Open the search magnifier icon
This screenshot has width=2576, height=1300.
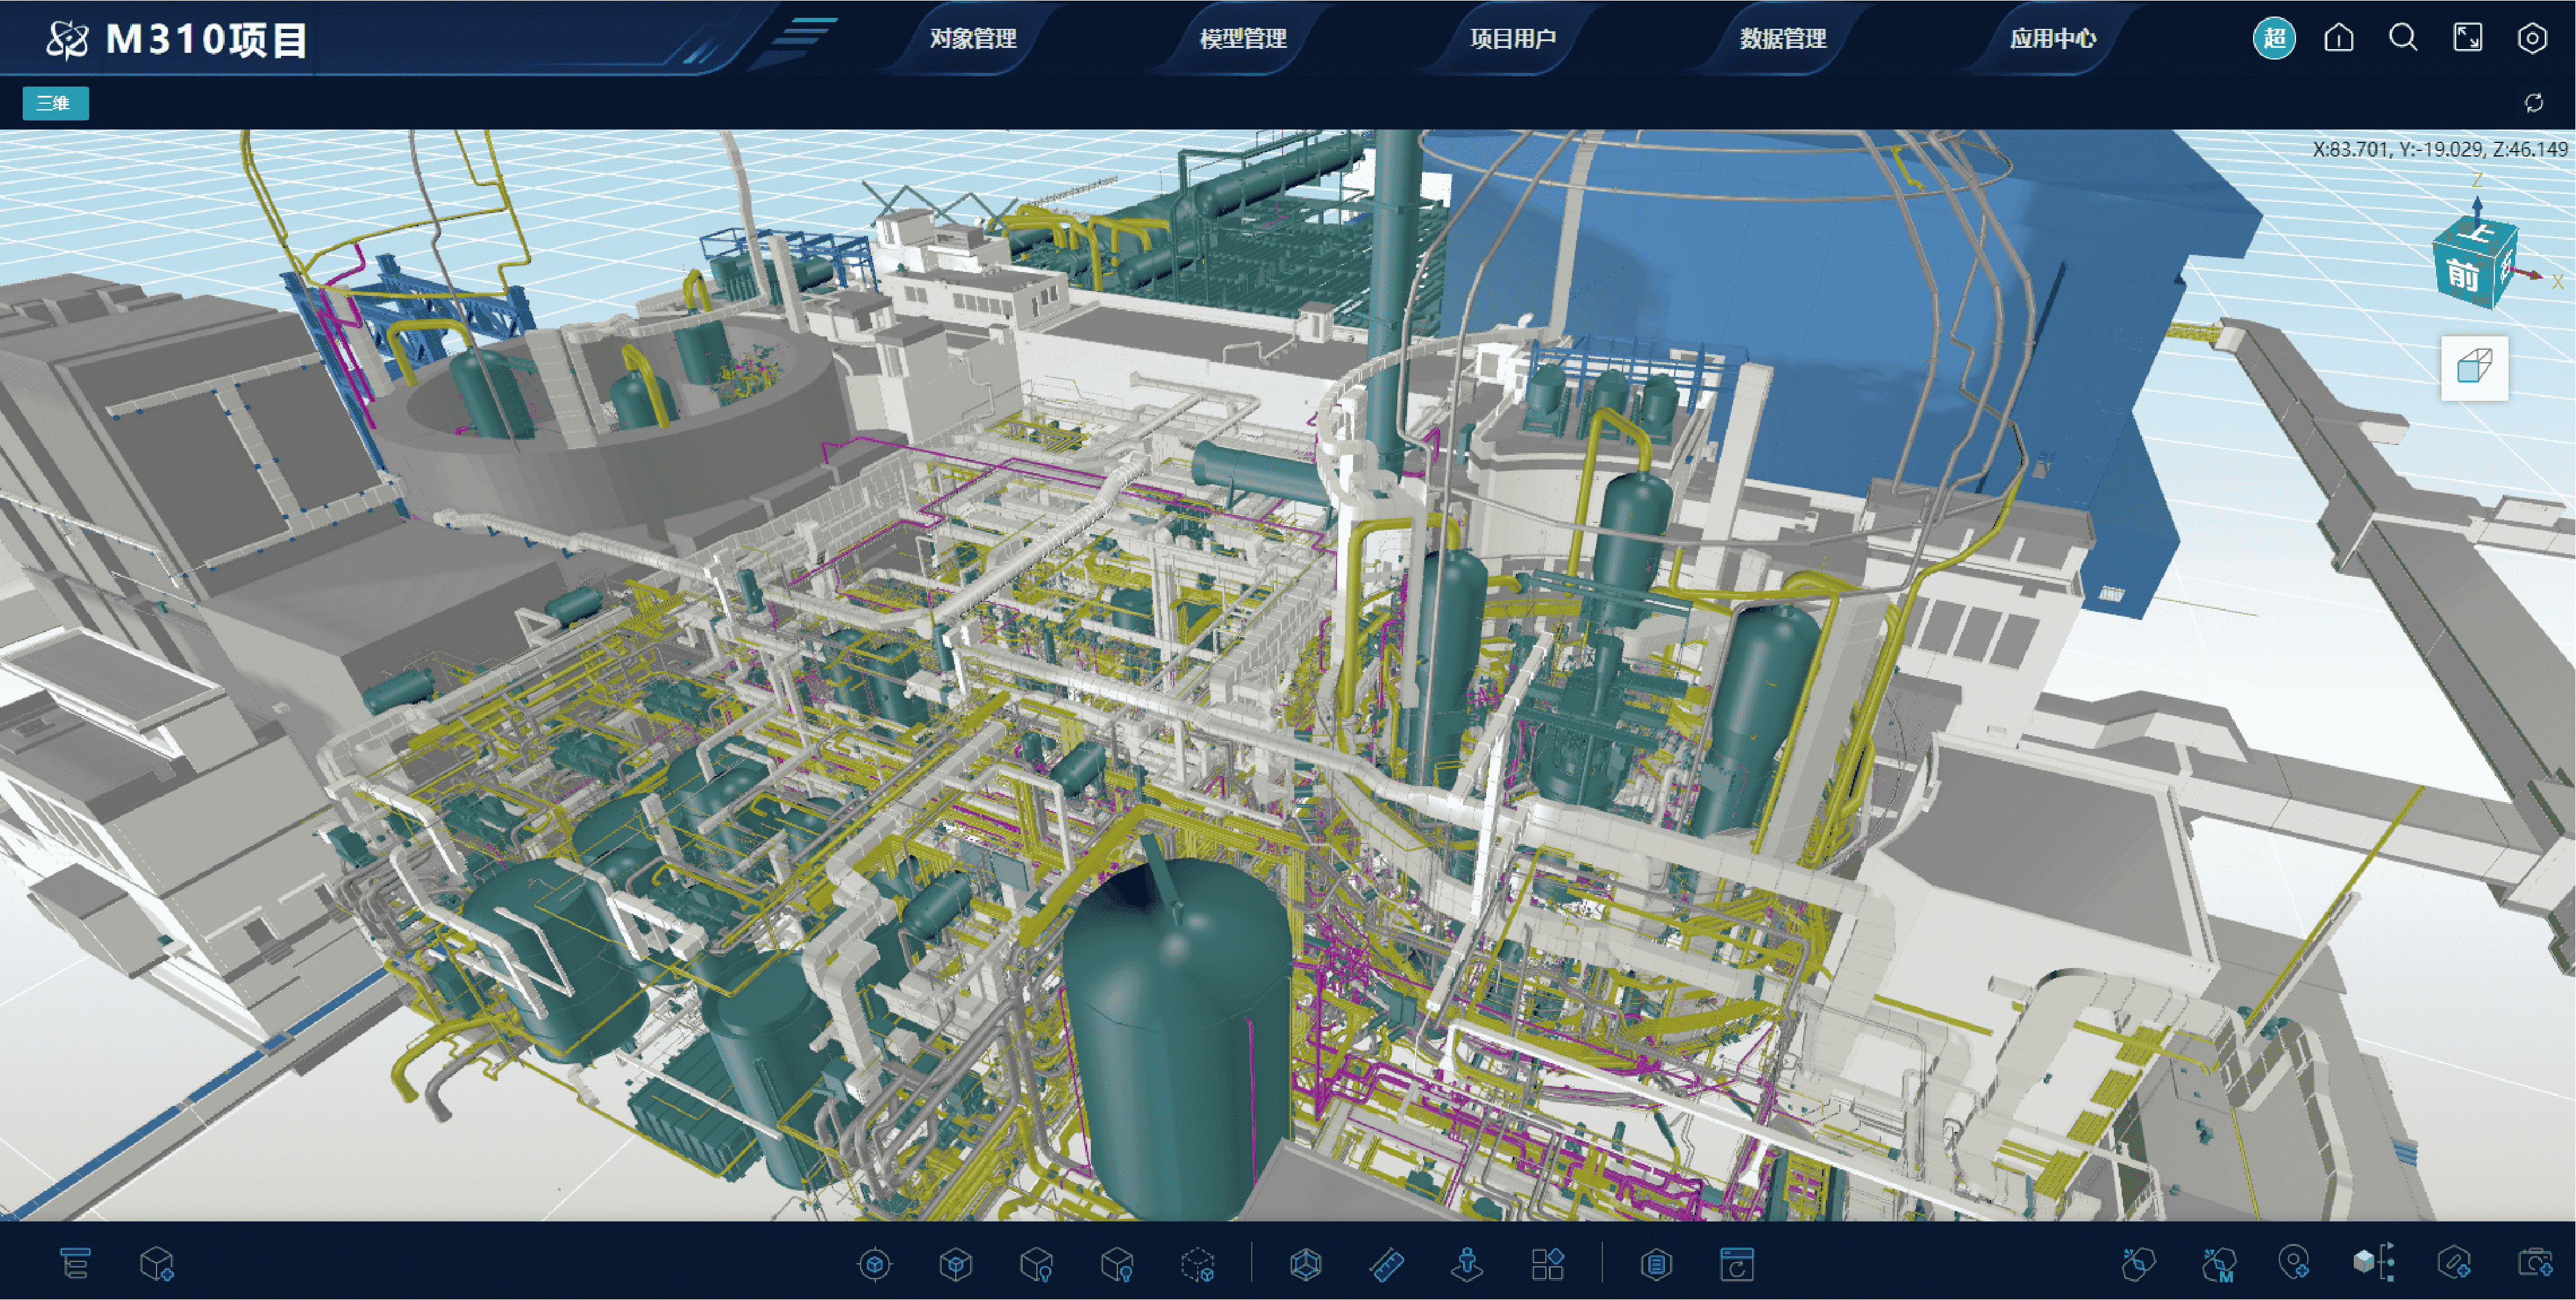pyautogui.click(x=2404, y=38)
